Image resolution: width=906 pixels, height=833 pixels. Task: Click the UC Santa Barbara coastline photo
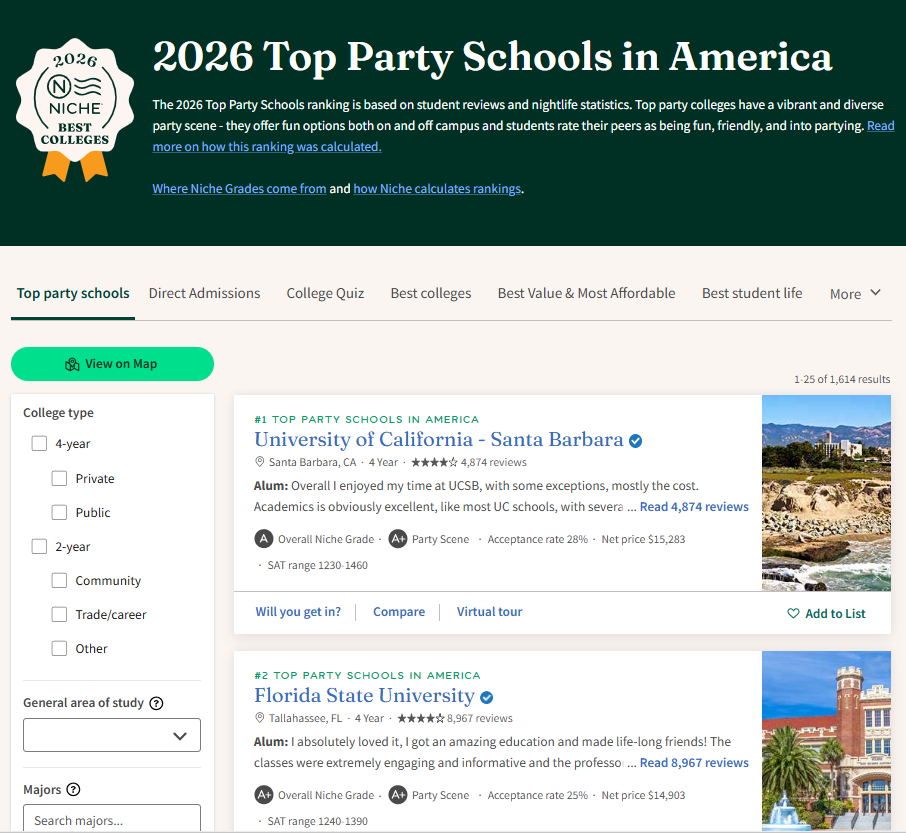click(826, 492)
